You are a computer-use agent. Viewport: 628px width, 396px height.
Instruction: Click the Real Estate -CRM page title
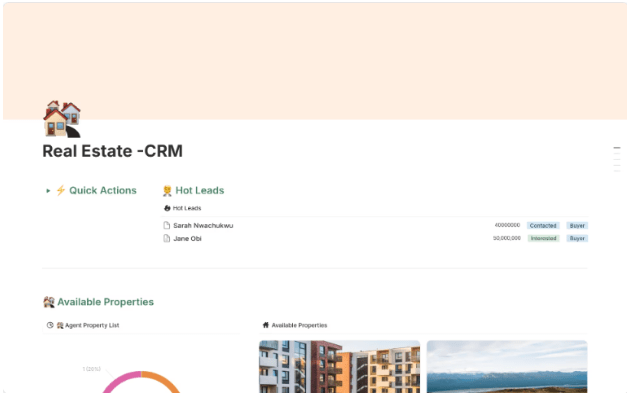coord(113,151)
